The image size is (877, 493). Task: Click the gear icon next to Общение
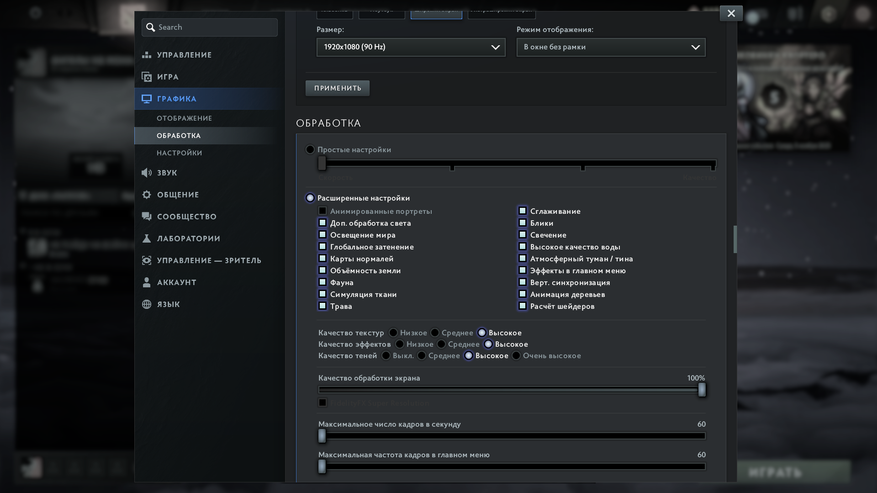147,195
